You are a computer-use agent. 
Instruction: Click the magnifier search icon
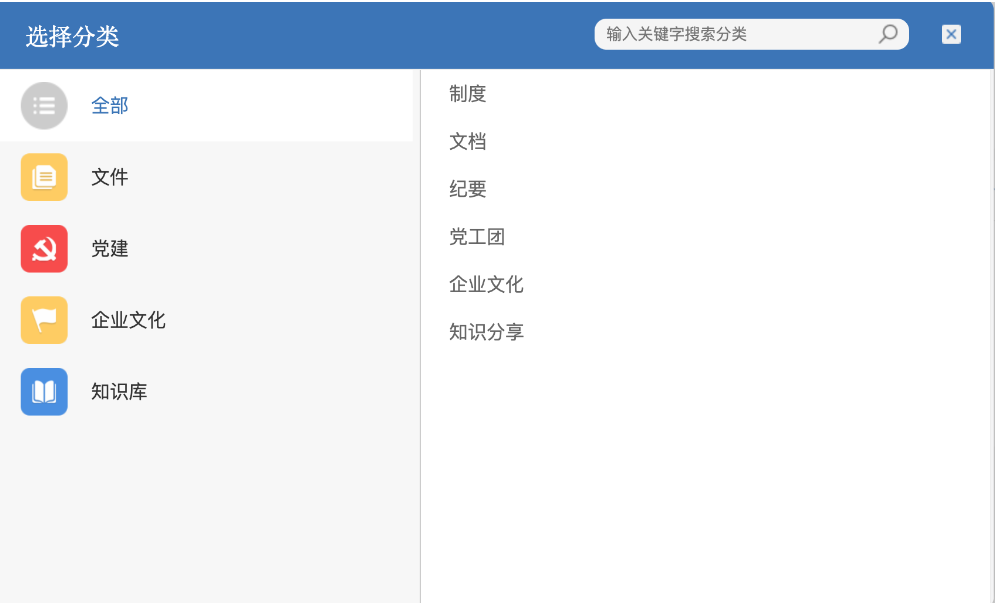887,34
